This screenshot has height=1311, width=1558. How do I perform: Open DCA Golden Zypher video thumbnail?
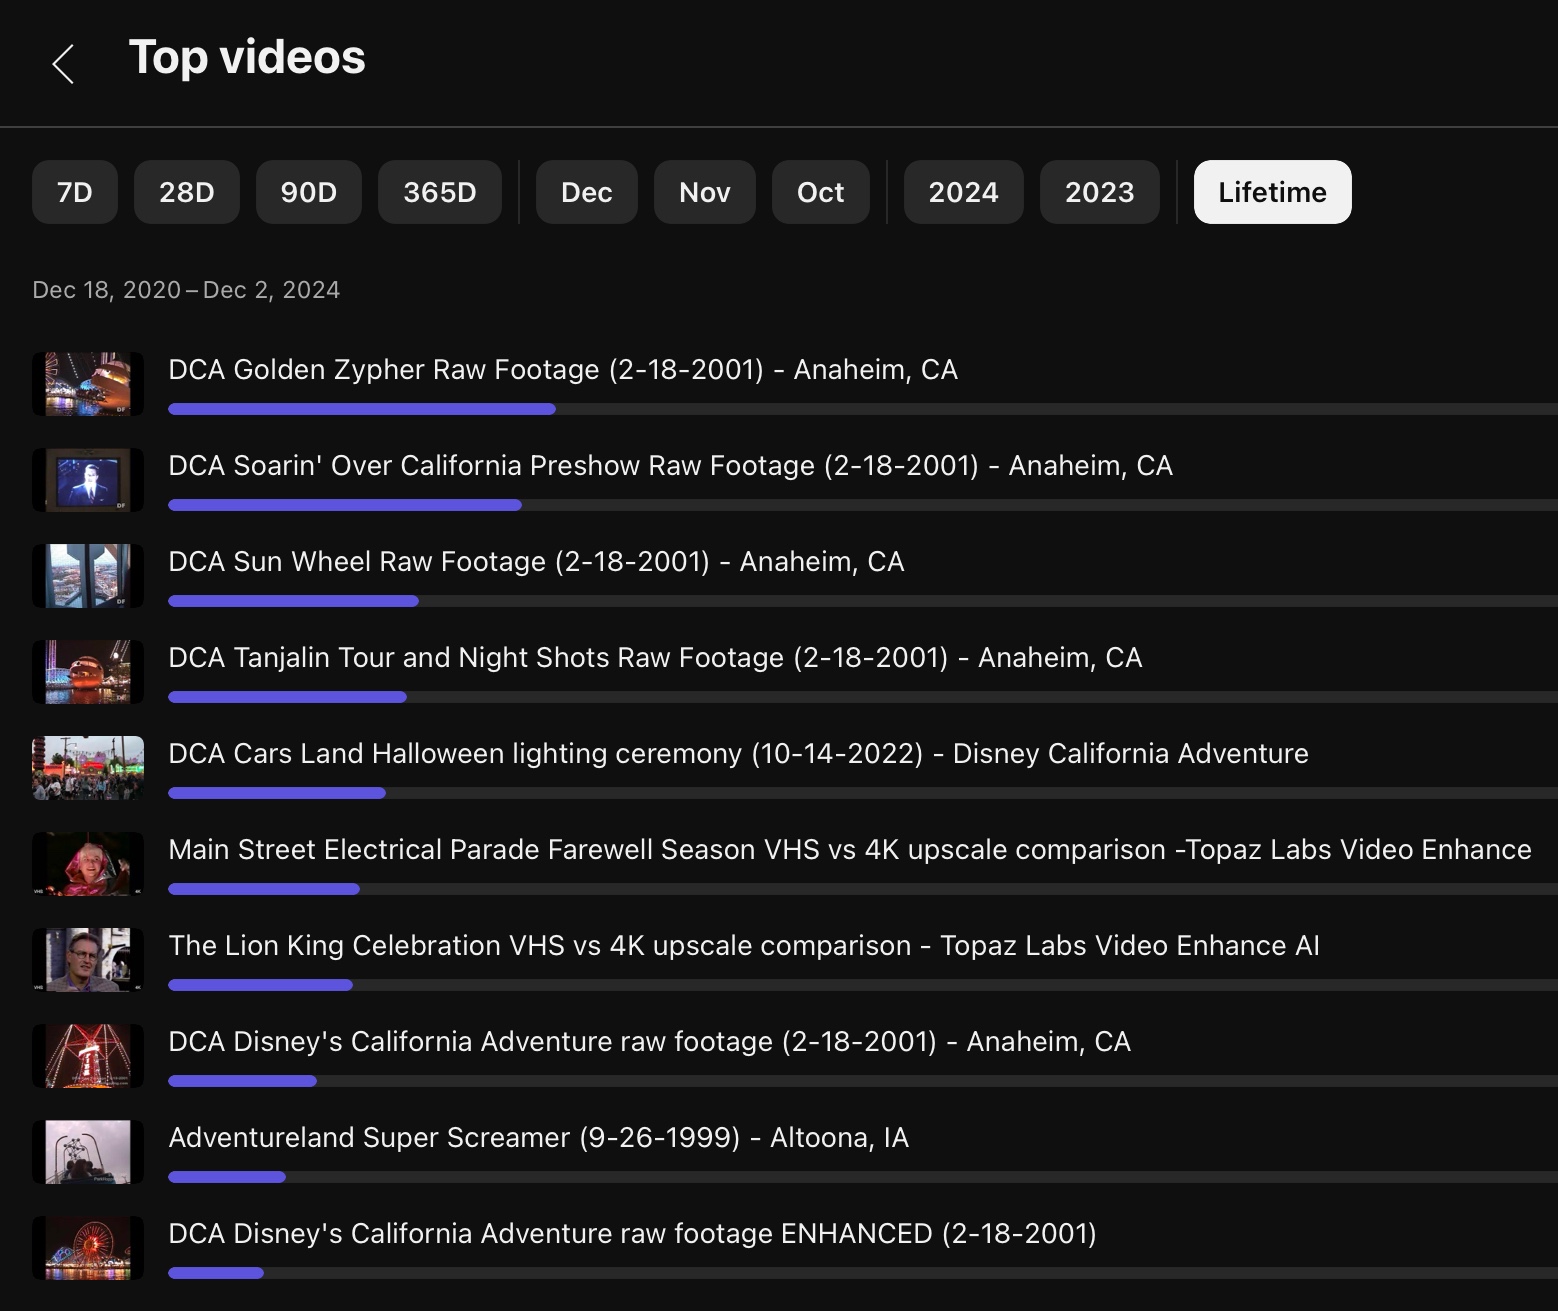[x=88, y=384]
